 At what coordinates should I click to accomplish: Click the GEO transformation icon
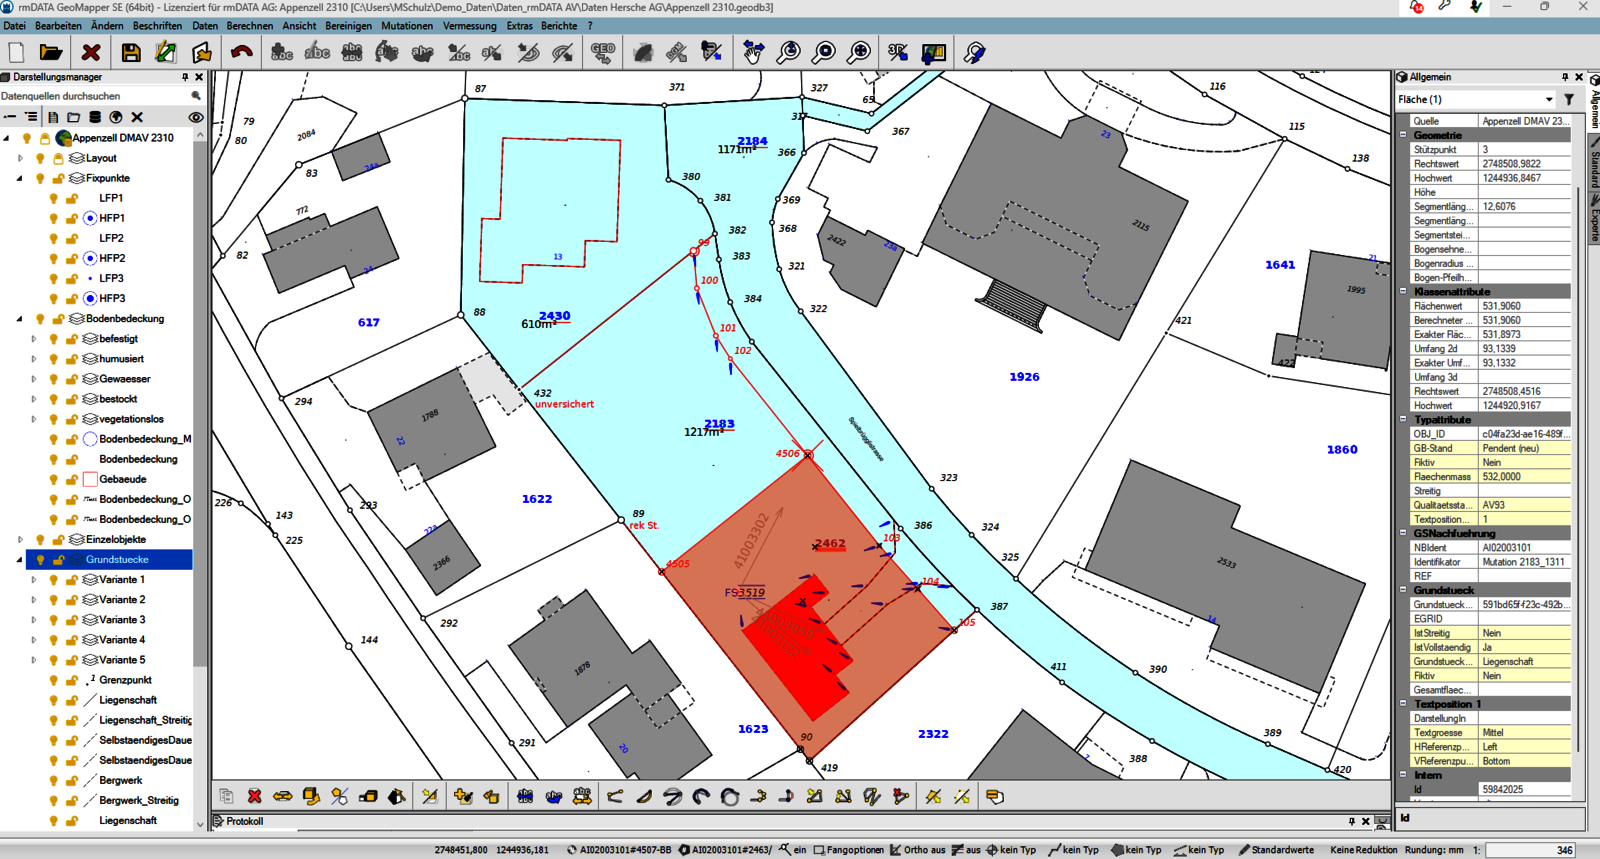coord(602,53)
